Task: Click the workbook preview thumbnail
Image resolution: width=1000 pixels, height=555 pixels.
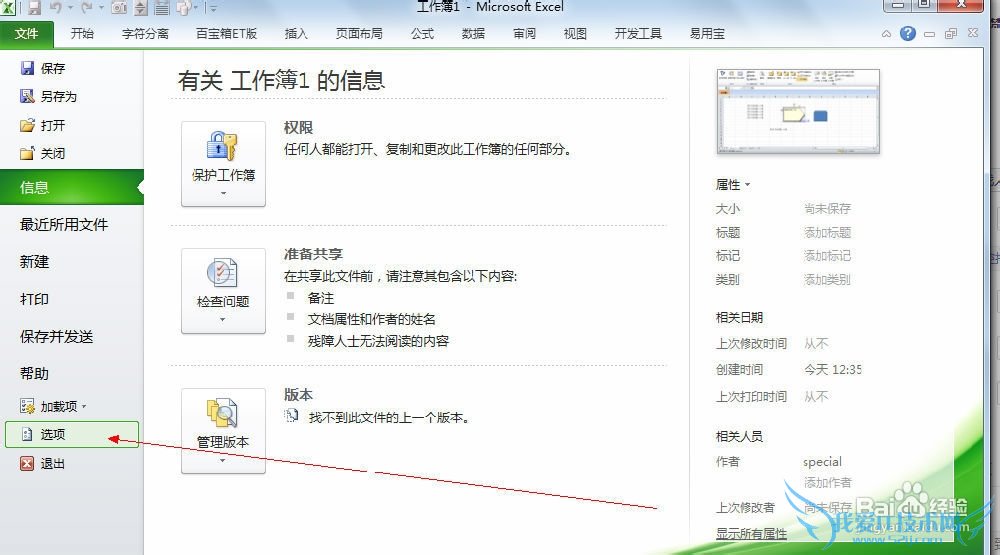Action: click(x=798, y=112)
